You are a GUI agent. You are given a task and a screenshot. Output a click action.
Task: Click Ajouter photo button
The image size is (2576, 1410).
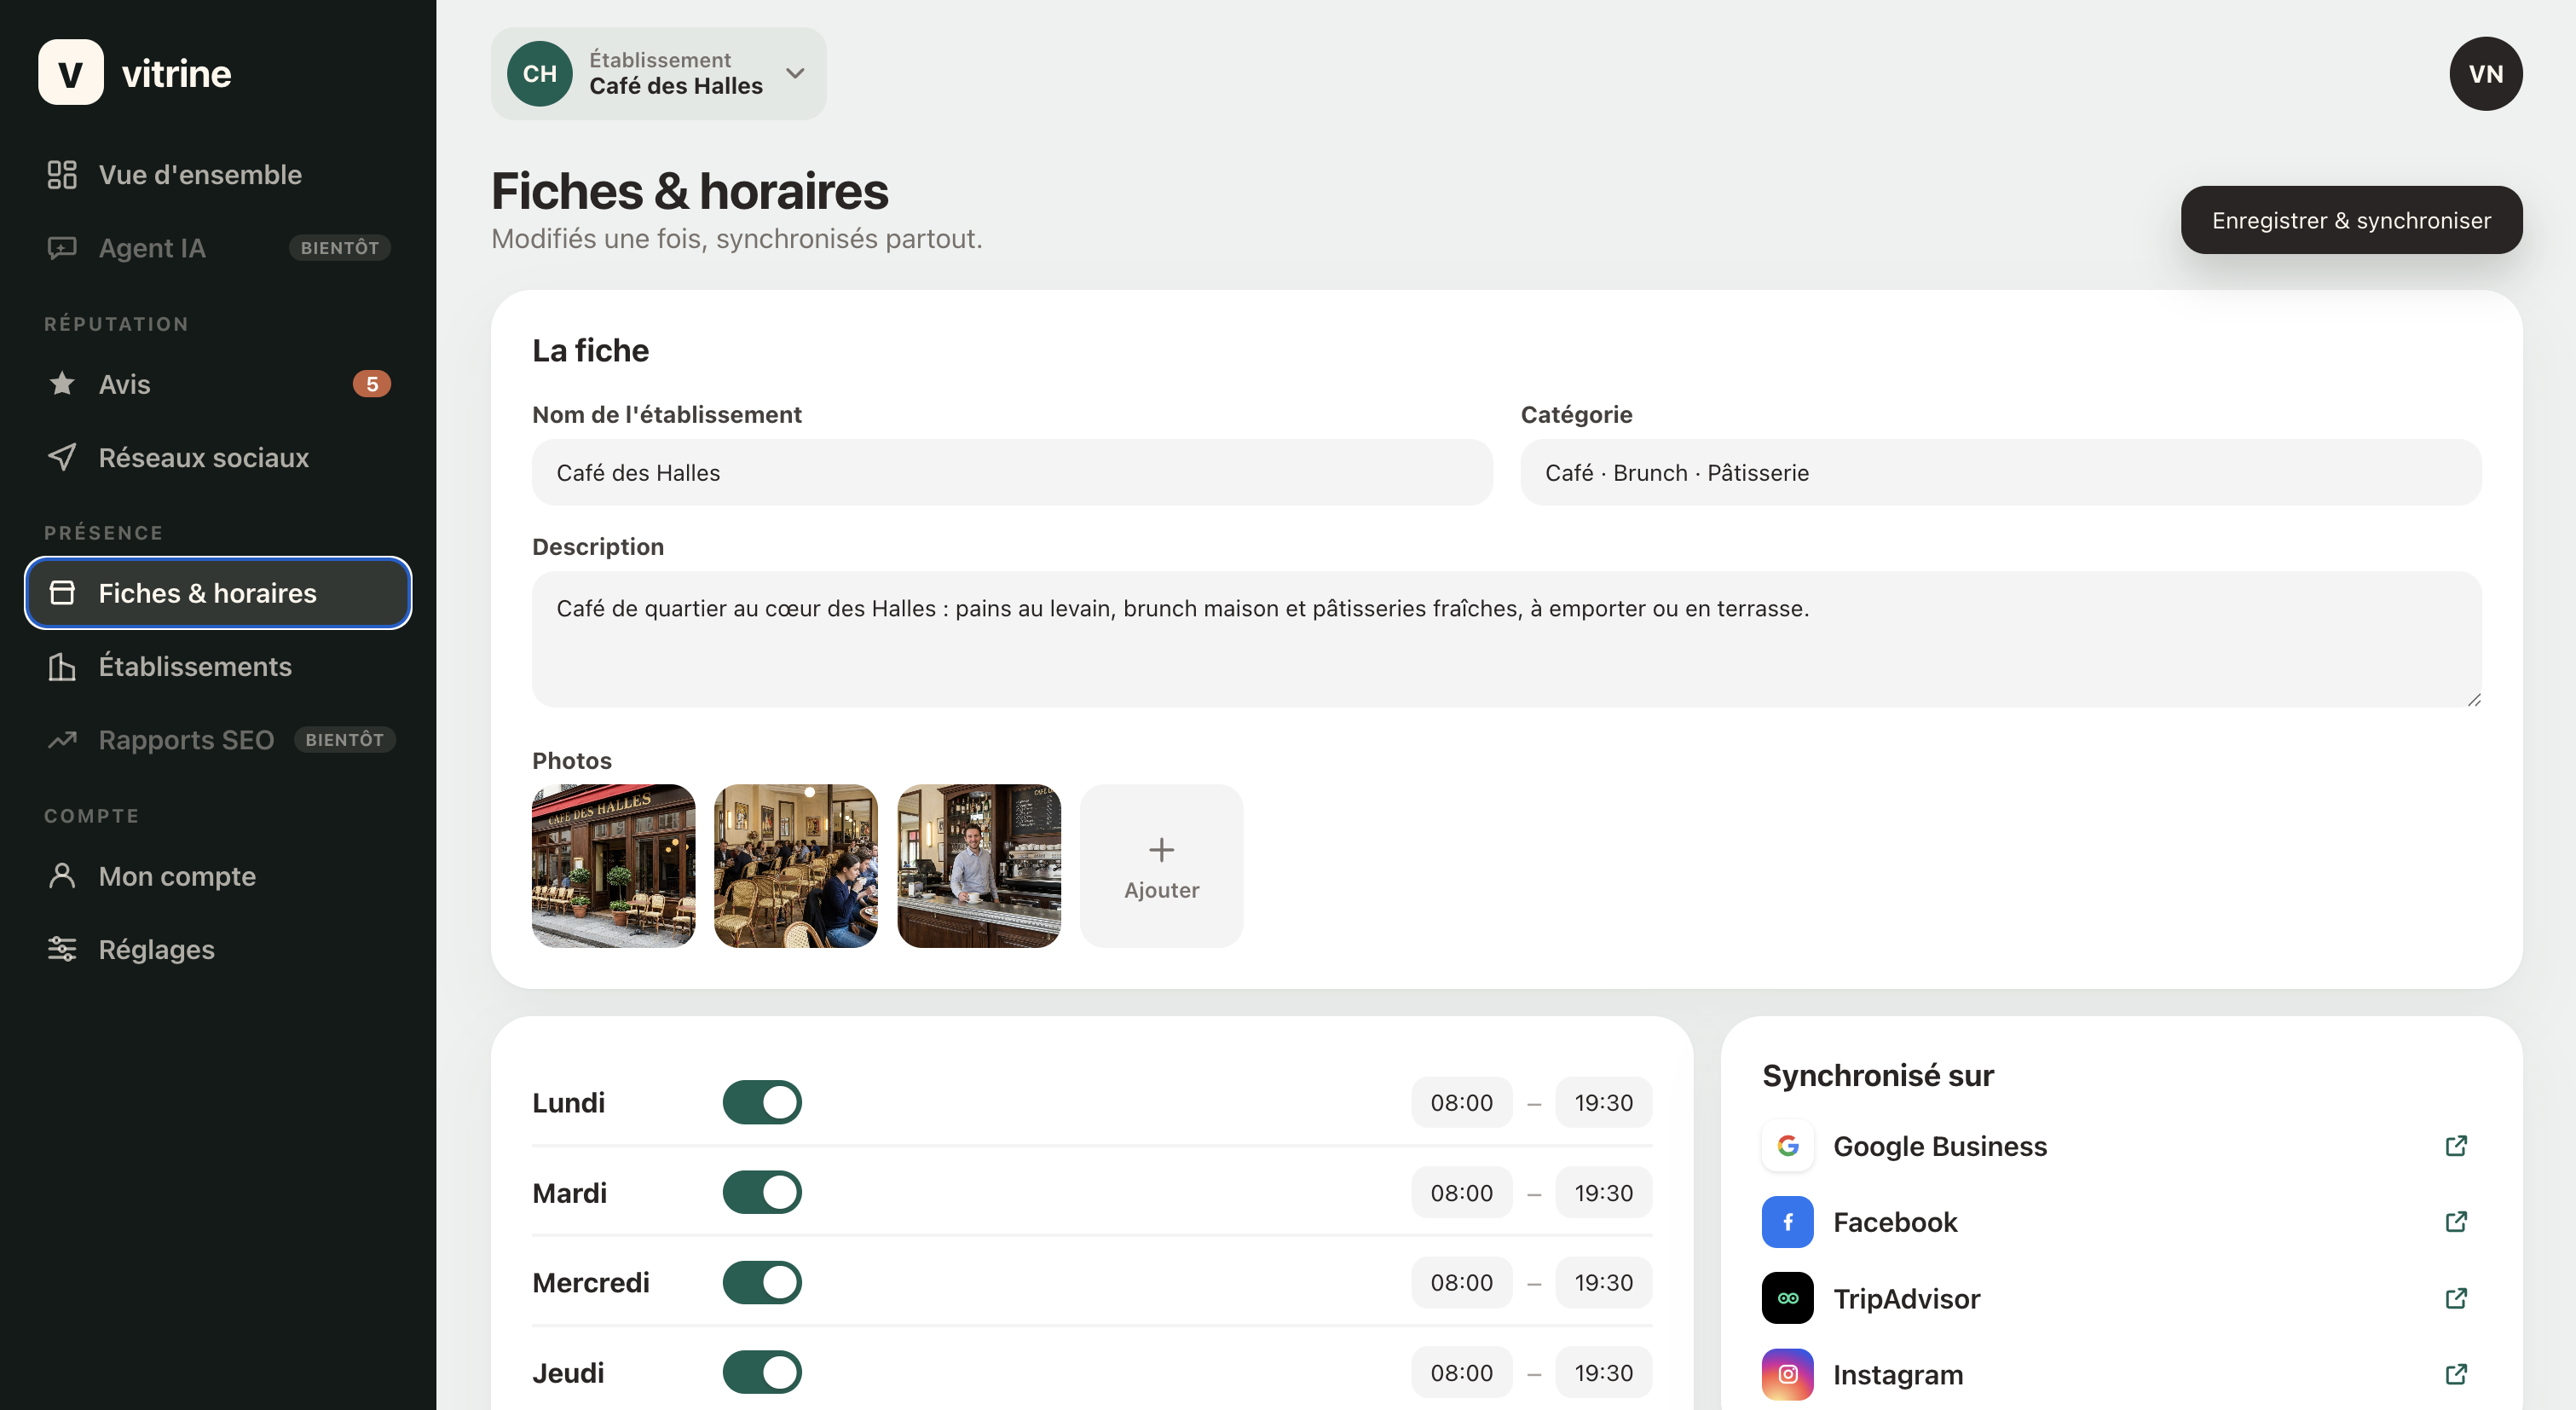pos(1161,866)
